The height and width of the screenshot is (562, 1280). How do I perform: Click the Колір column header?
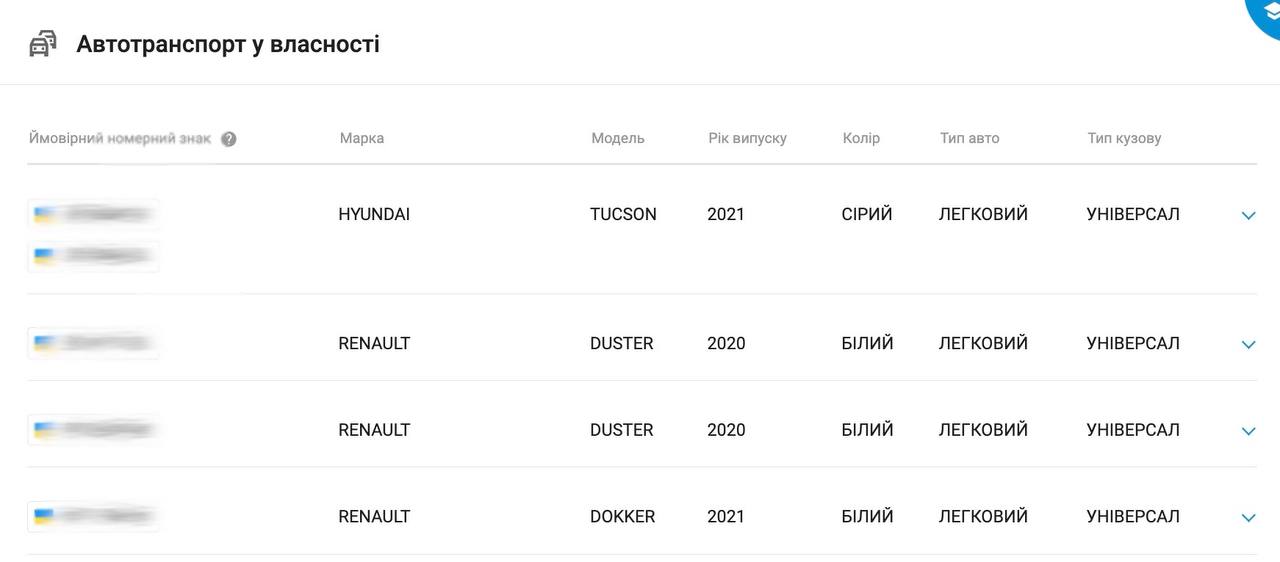click(861, 138)
